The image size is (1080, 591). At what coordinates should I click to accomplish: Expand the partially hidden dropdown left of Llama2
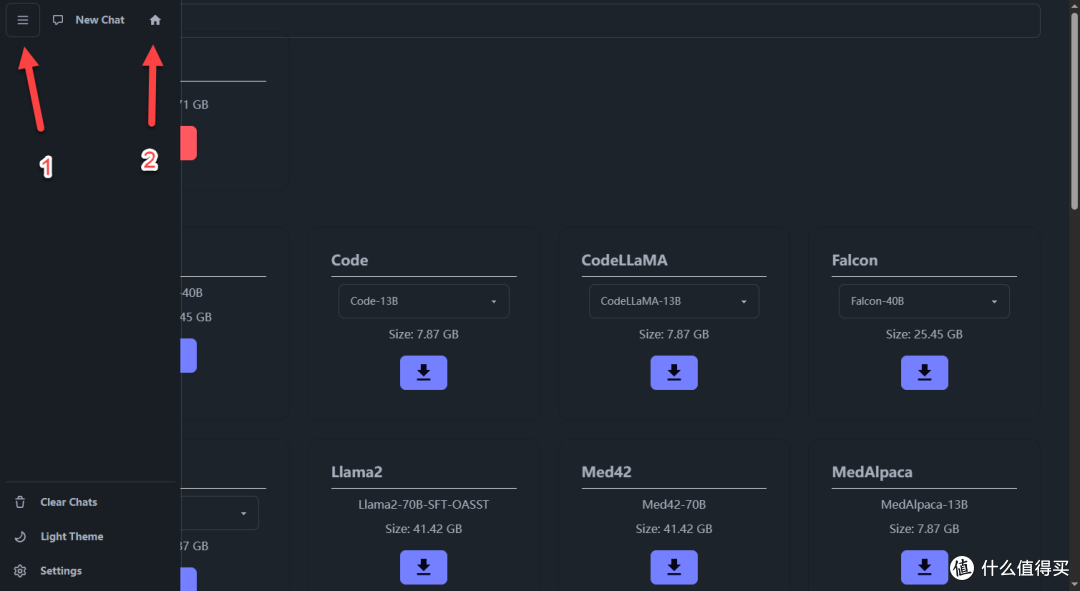click(220, 513)
